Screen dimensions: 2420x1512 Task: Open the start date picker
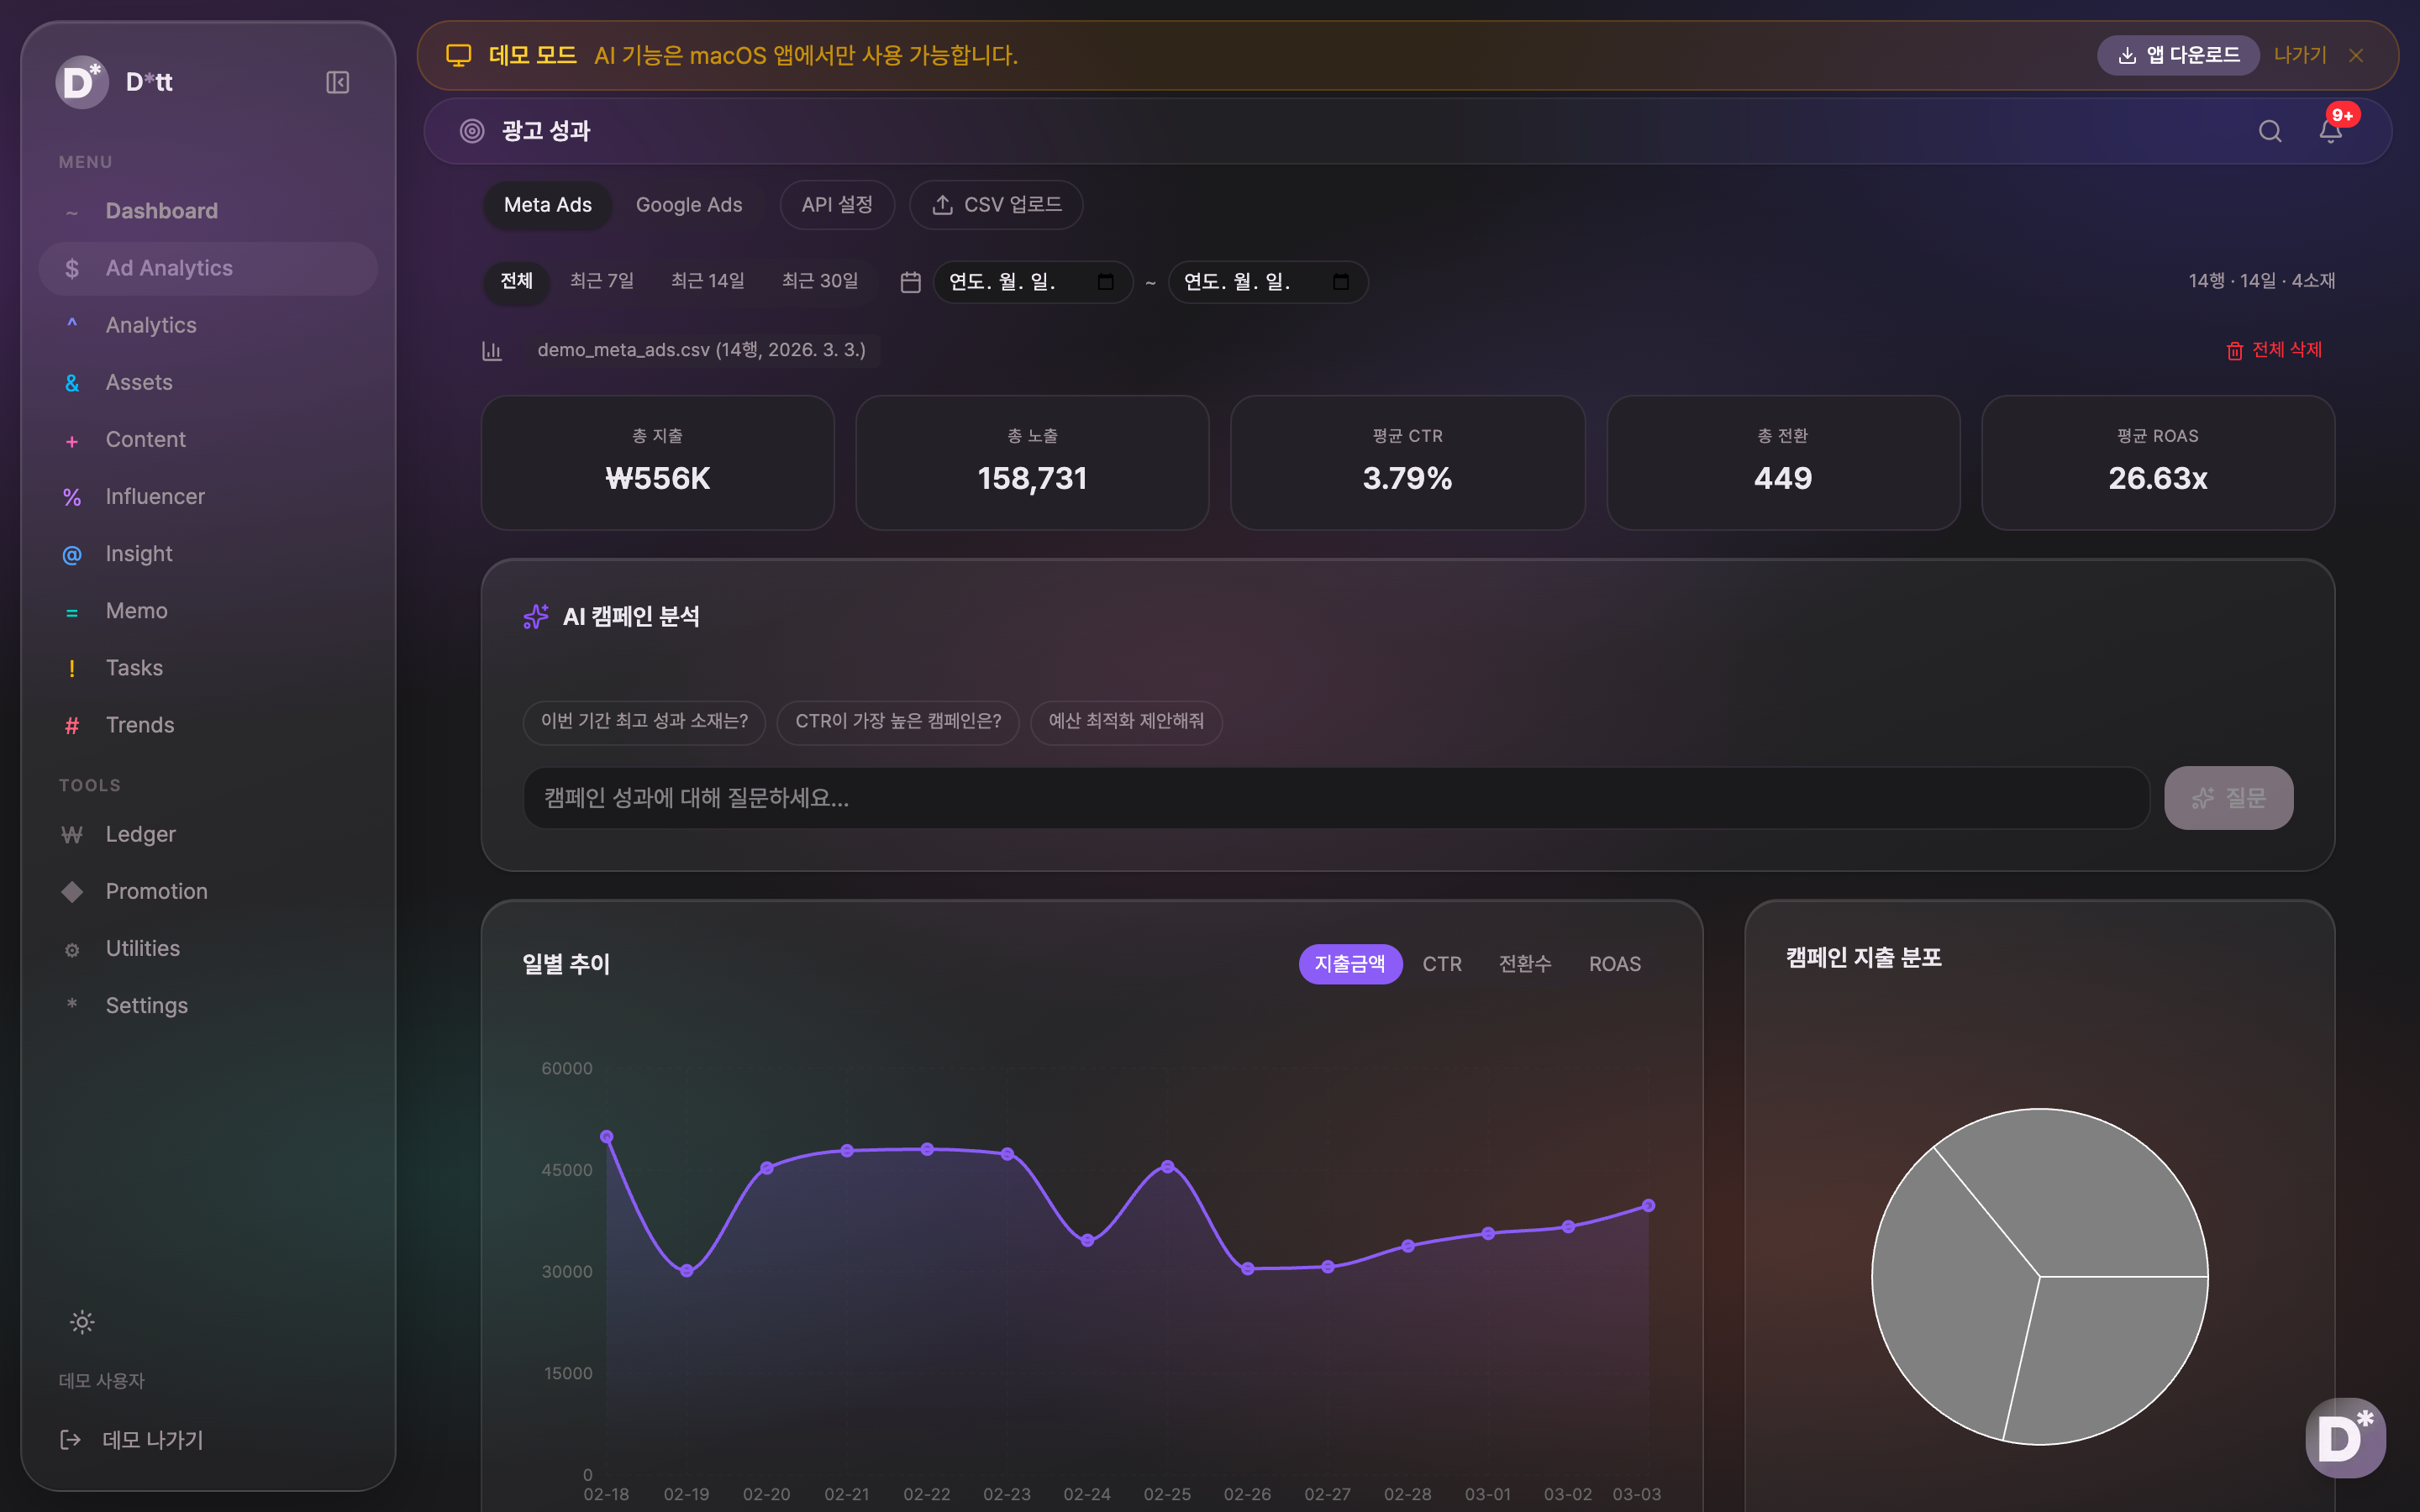pyautogui.click(x=1105, y=282)
